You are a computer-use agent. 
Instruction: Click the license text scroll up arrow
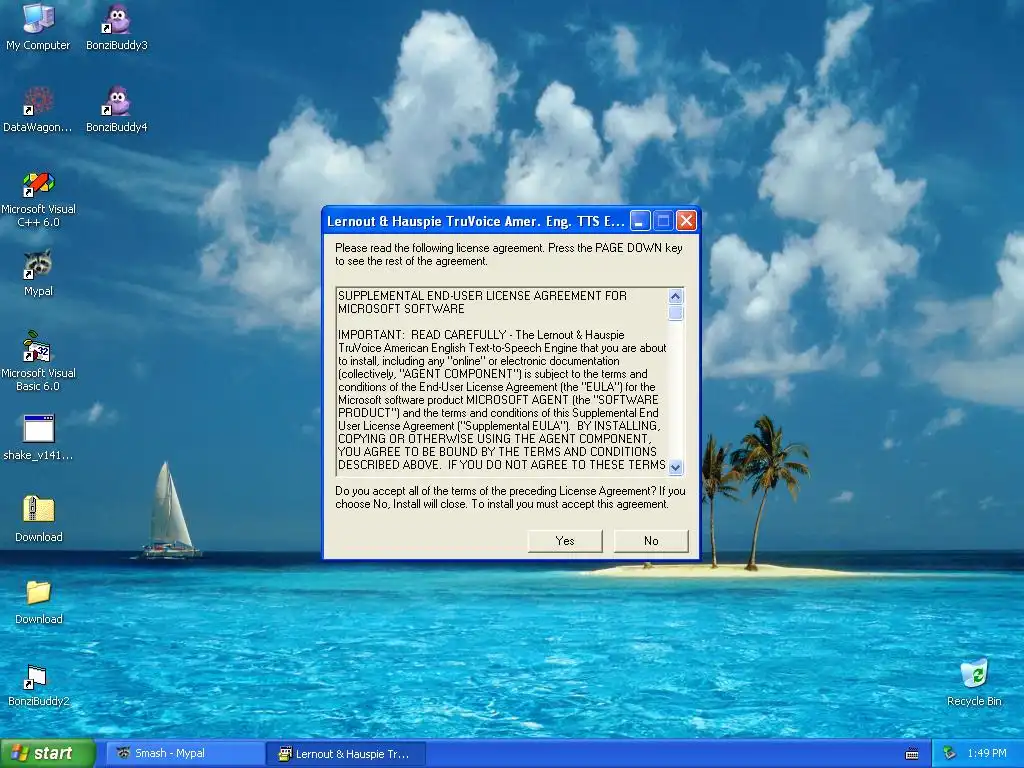pyautogui.click(x=676, y=296)
